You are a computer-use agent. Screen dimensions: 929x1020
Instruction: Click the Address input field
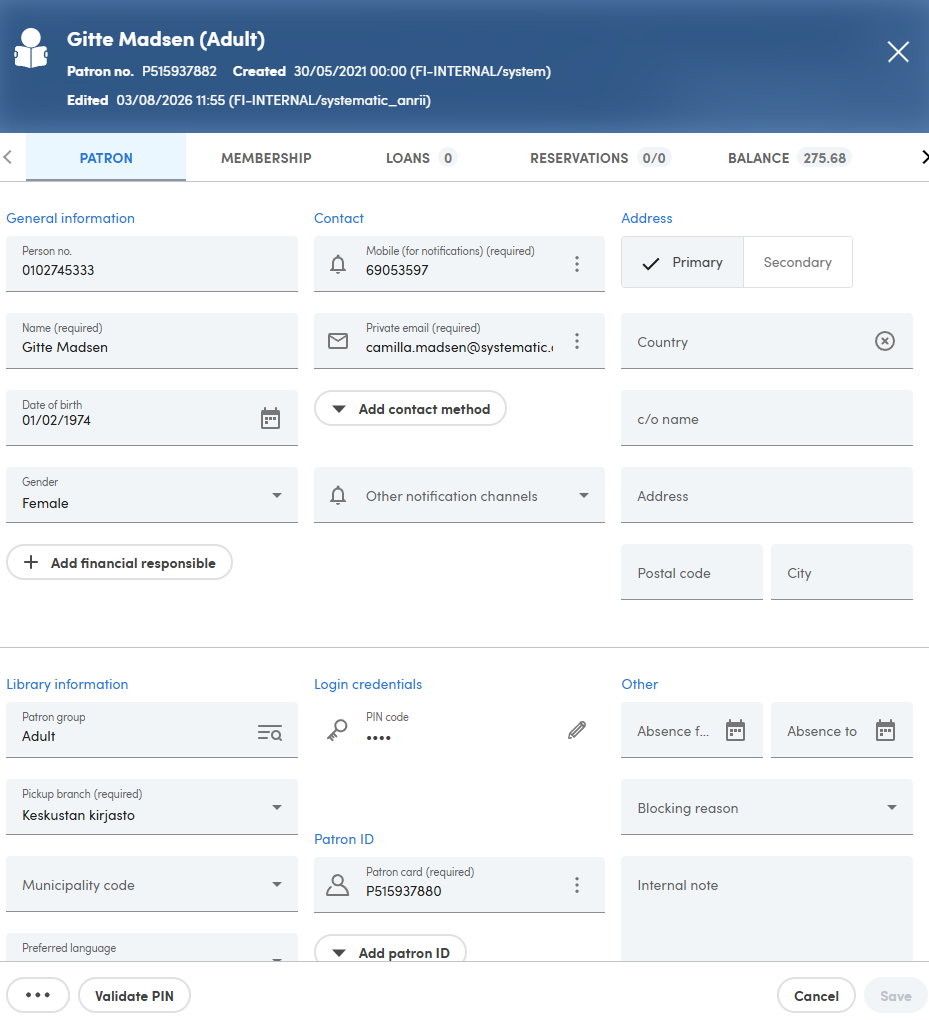(x=766, y=495)
